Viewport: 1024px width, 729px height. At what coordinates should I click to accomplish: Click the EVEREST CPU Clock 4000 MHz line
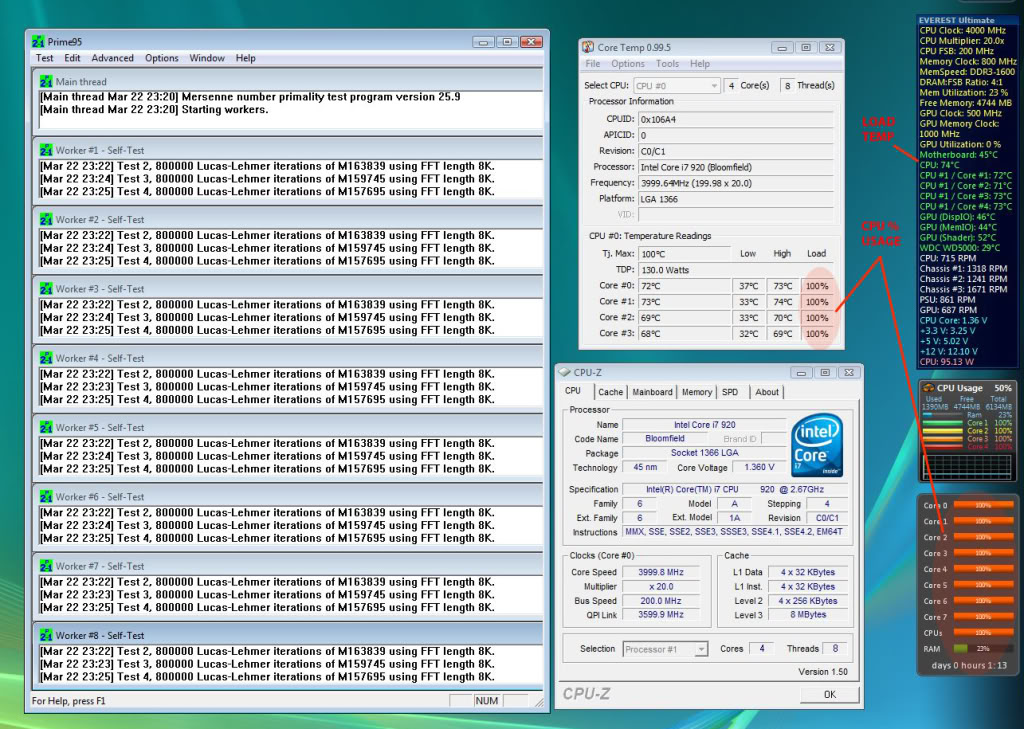[x=963, y=31]
